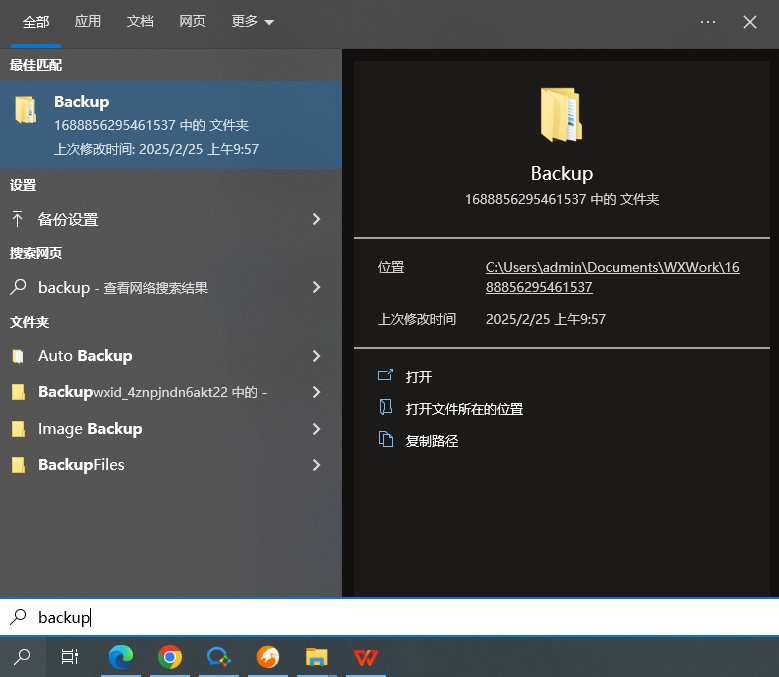Open the C:\Users\admin\Documents\WXWork location link
Viewport: 779px width, 677px height.
click(613, 277)
